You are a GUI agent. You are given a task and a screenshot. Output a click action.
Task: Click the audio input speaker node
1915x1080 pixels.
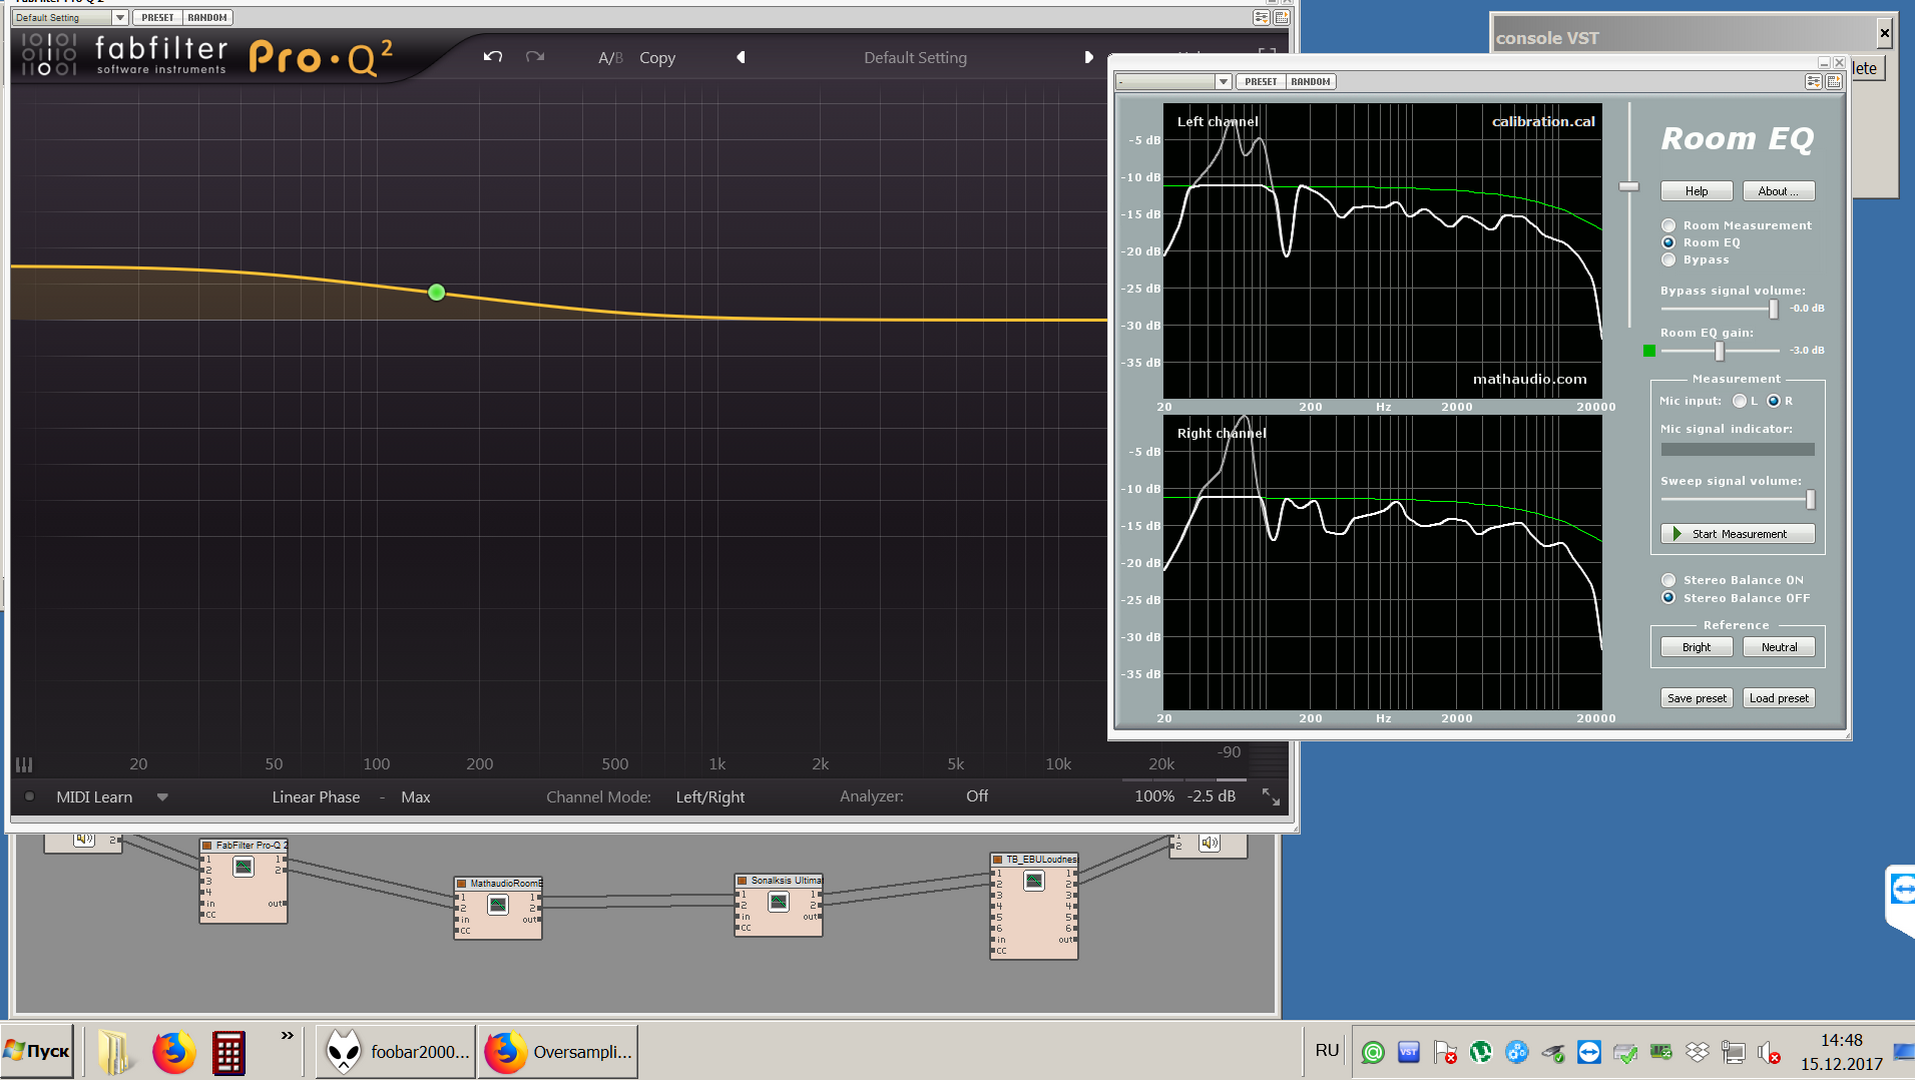83,840
